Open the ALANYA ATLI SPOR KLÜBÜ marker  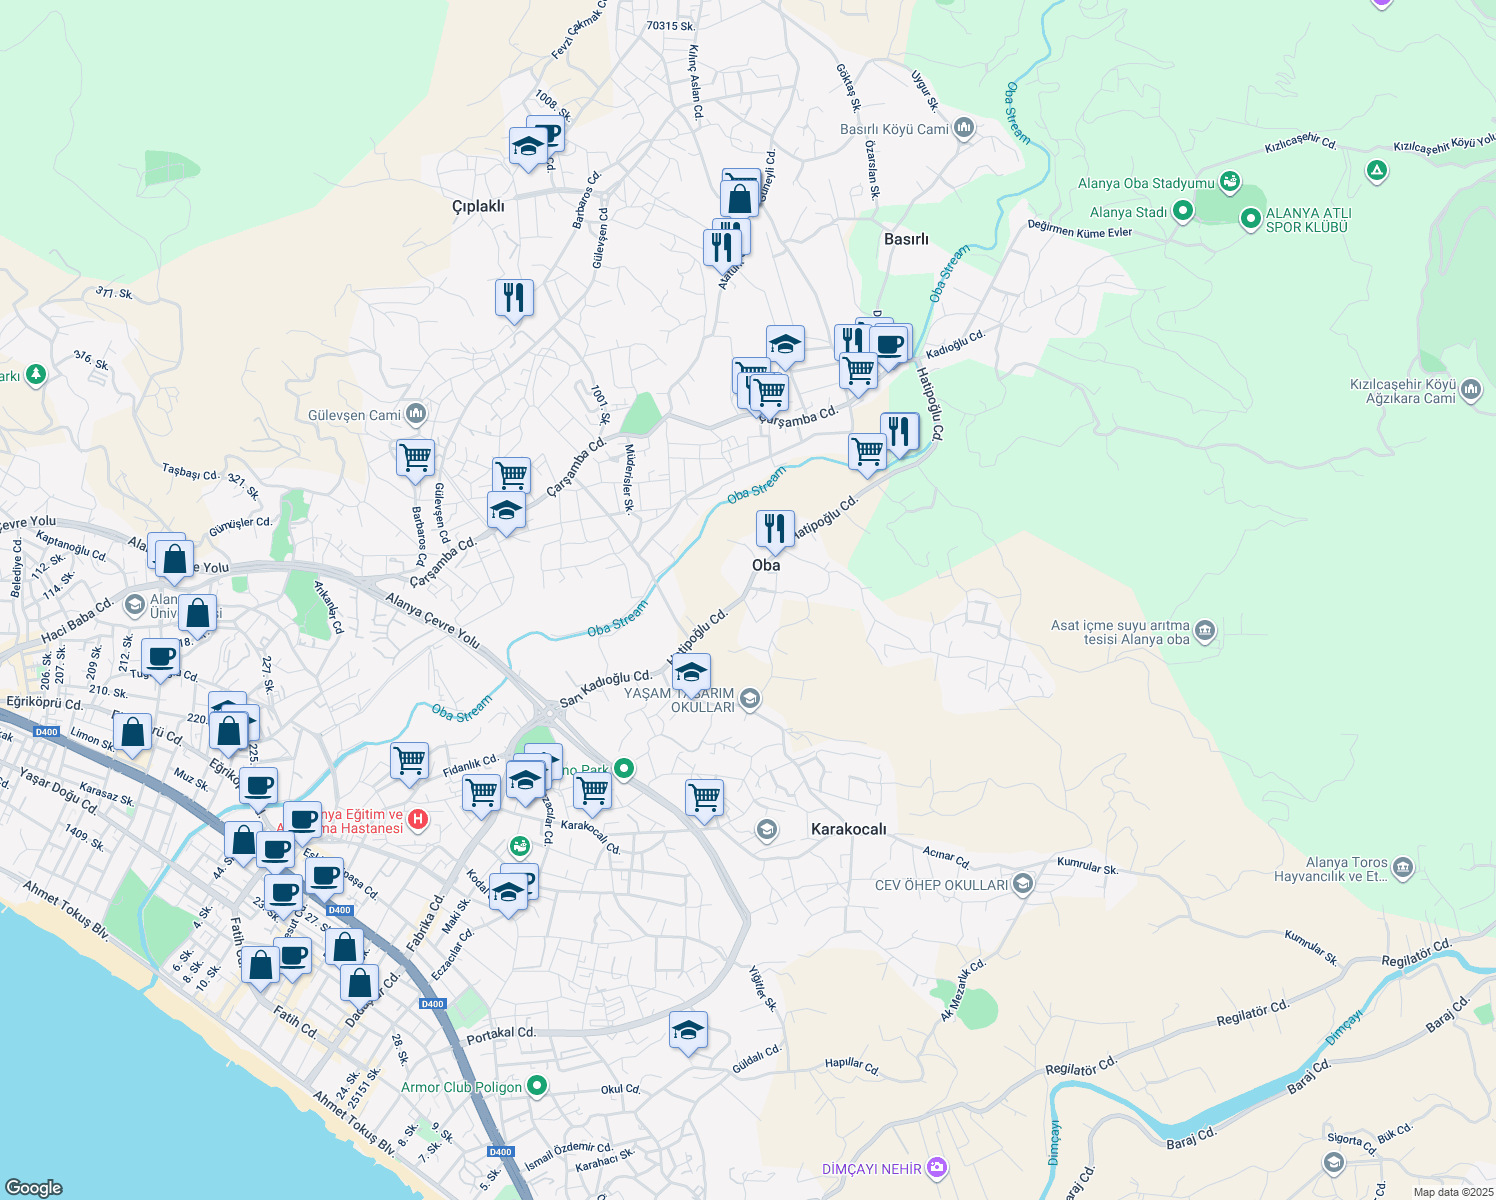[x=1250, y=218]
